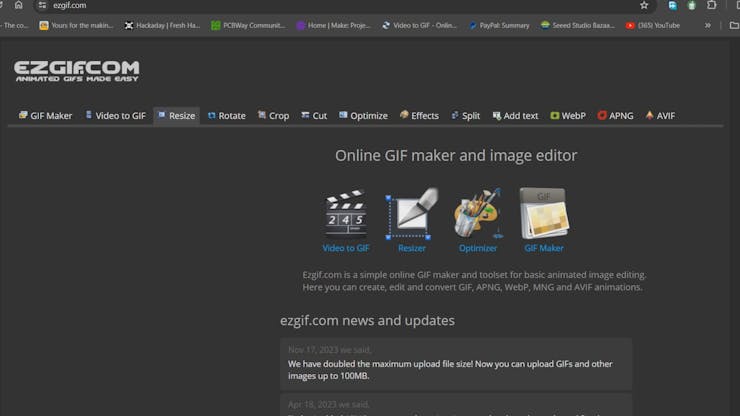This screenshot has width=740, height=416.
Task: Click the paint palette Optimizer icon
Action: 478,213
